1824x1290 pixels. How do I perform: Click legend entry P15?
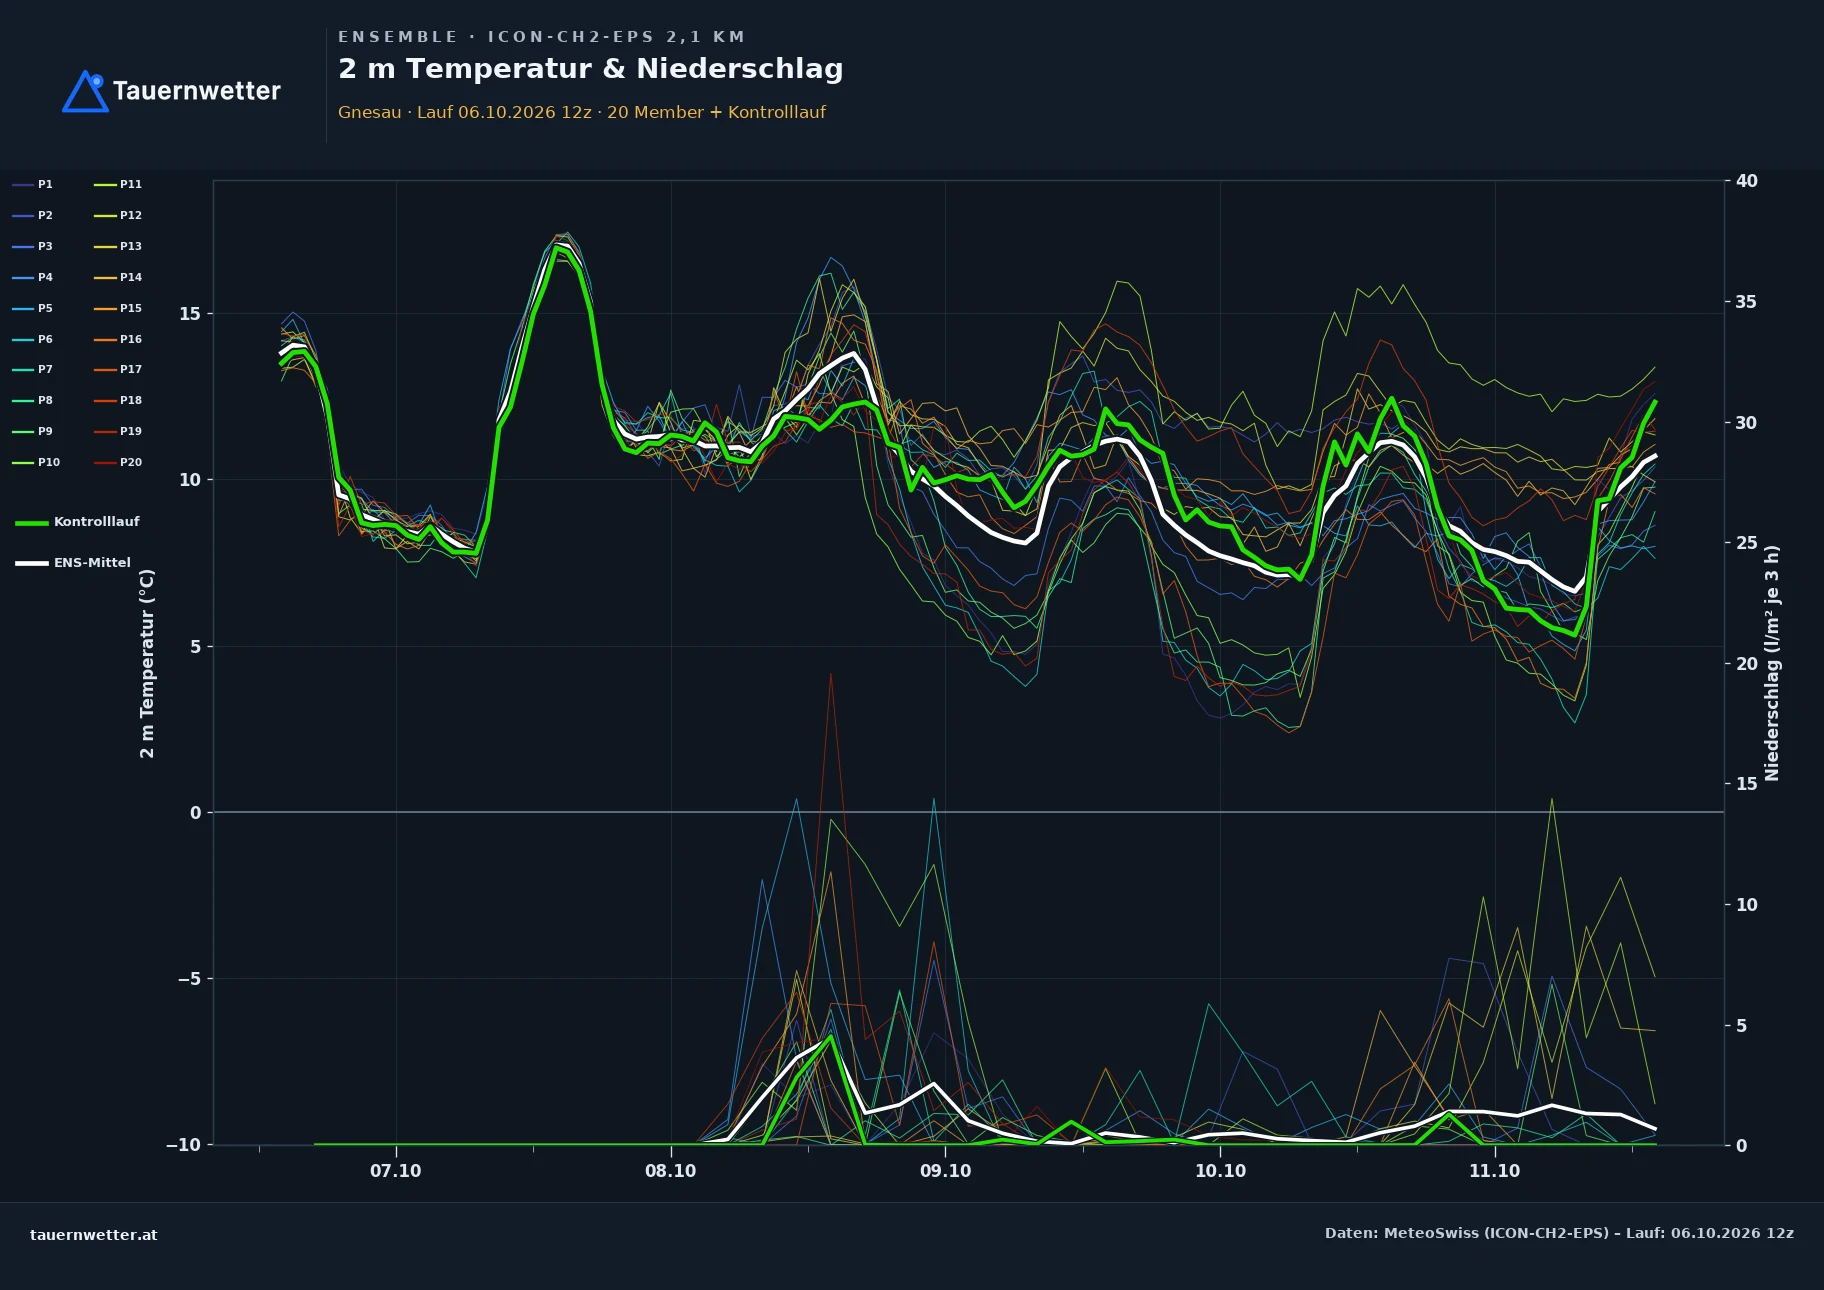[x=118, y=308]
